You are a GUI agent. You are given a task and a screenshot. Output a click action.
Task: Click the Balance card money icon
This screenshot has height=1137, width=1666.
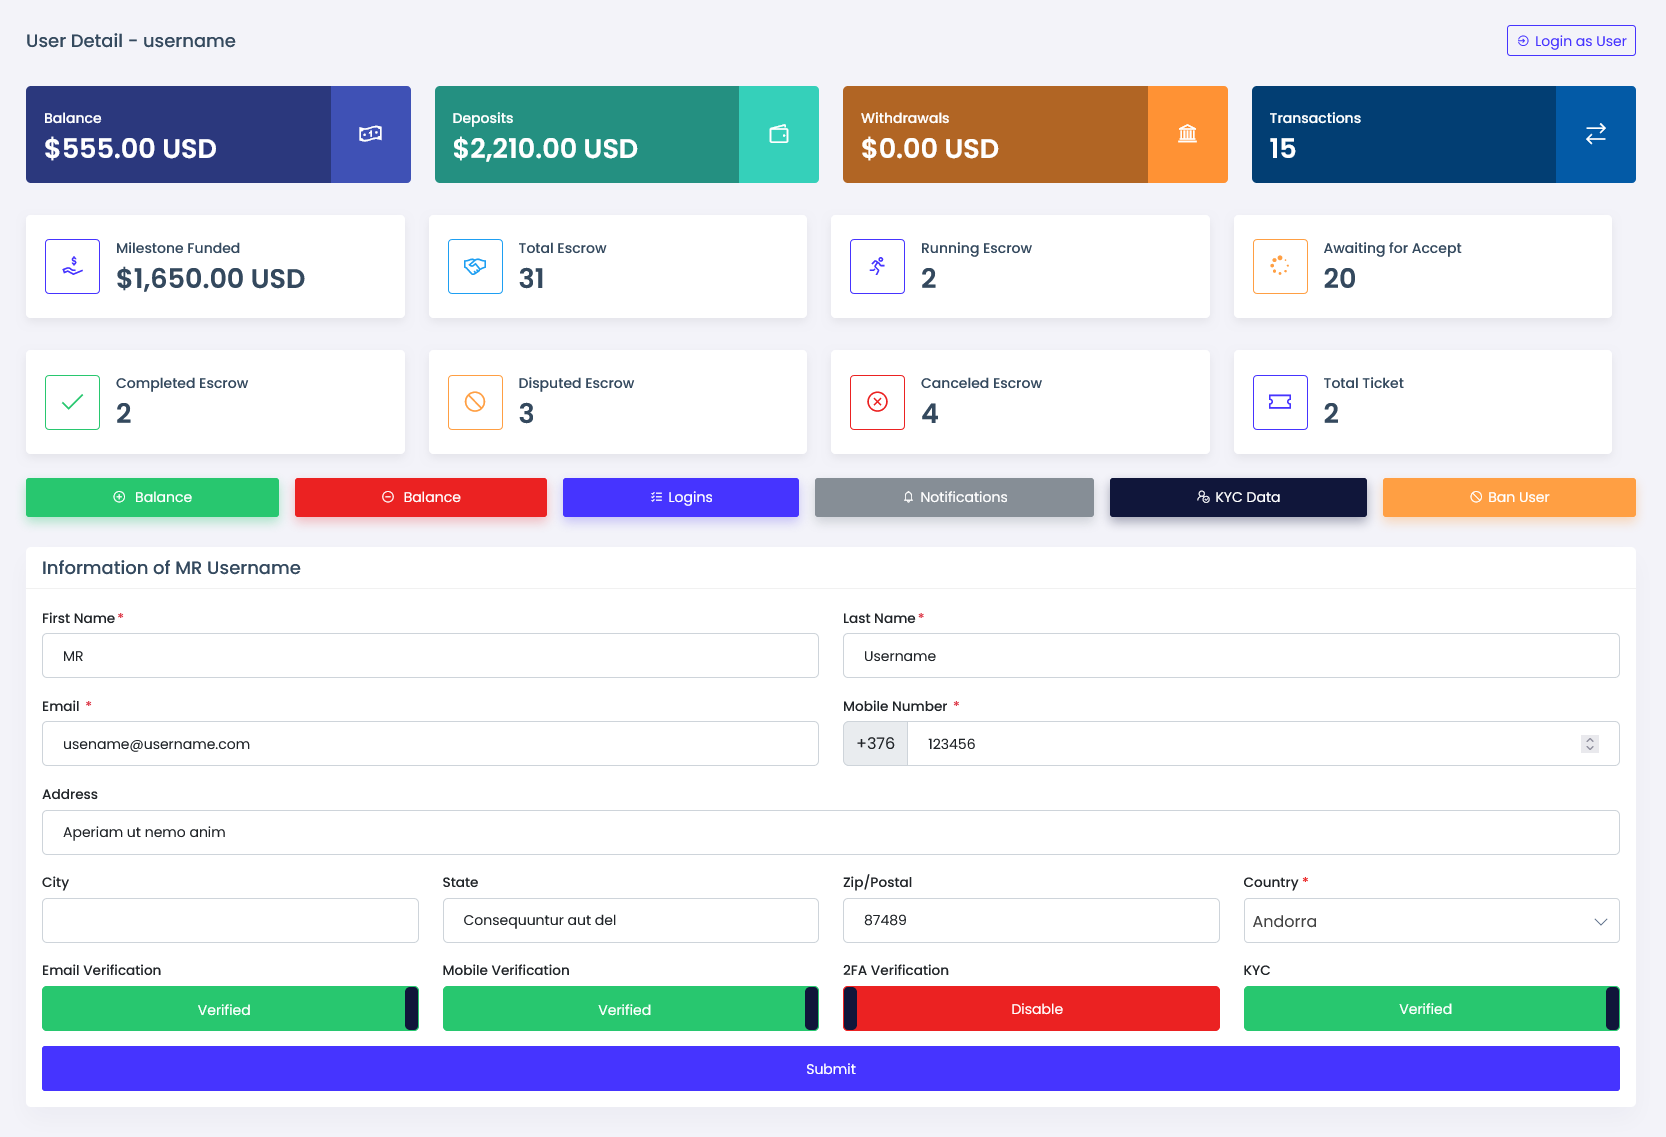[370, 134]
